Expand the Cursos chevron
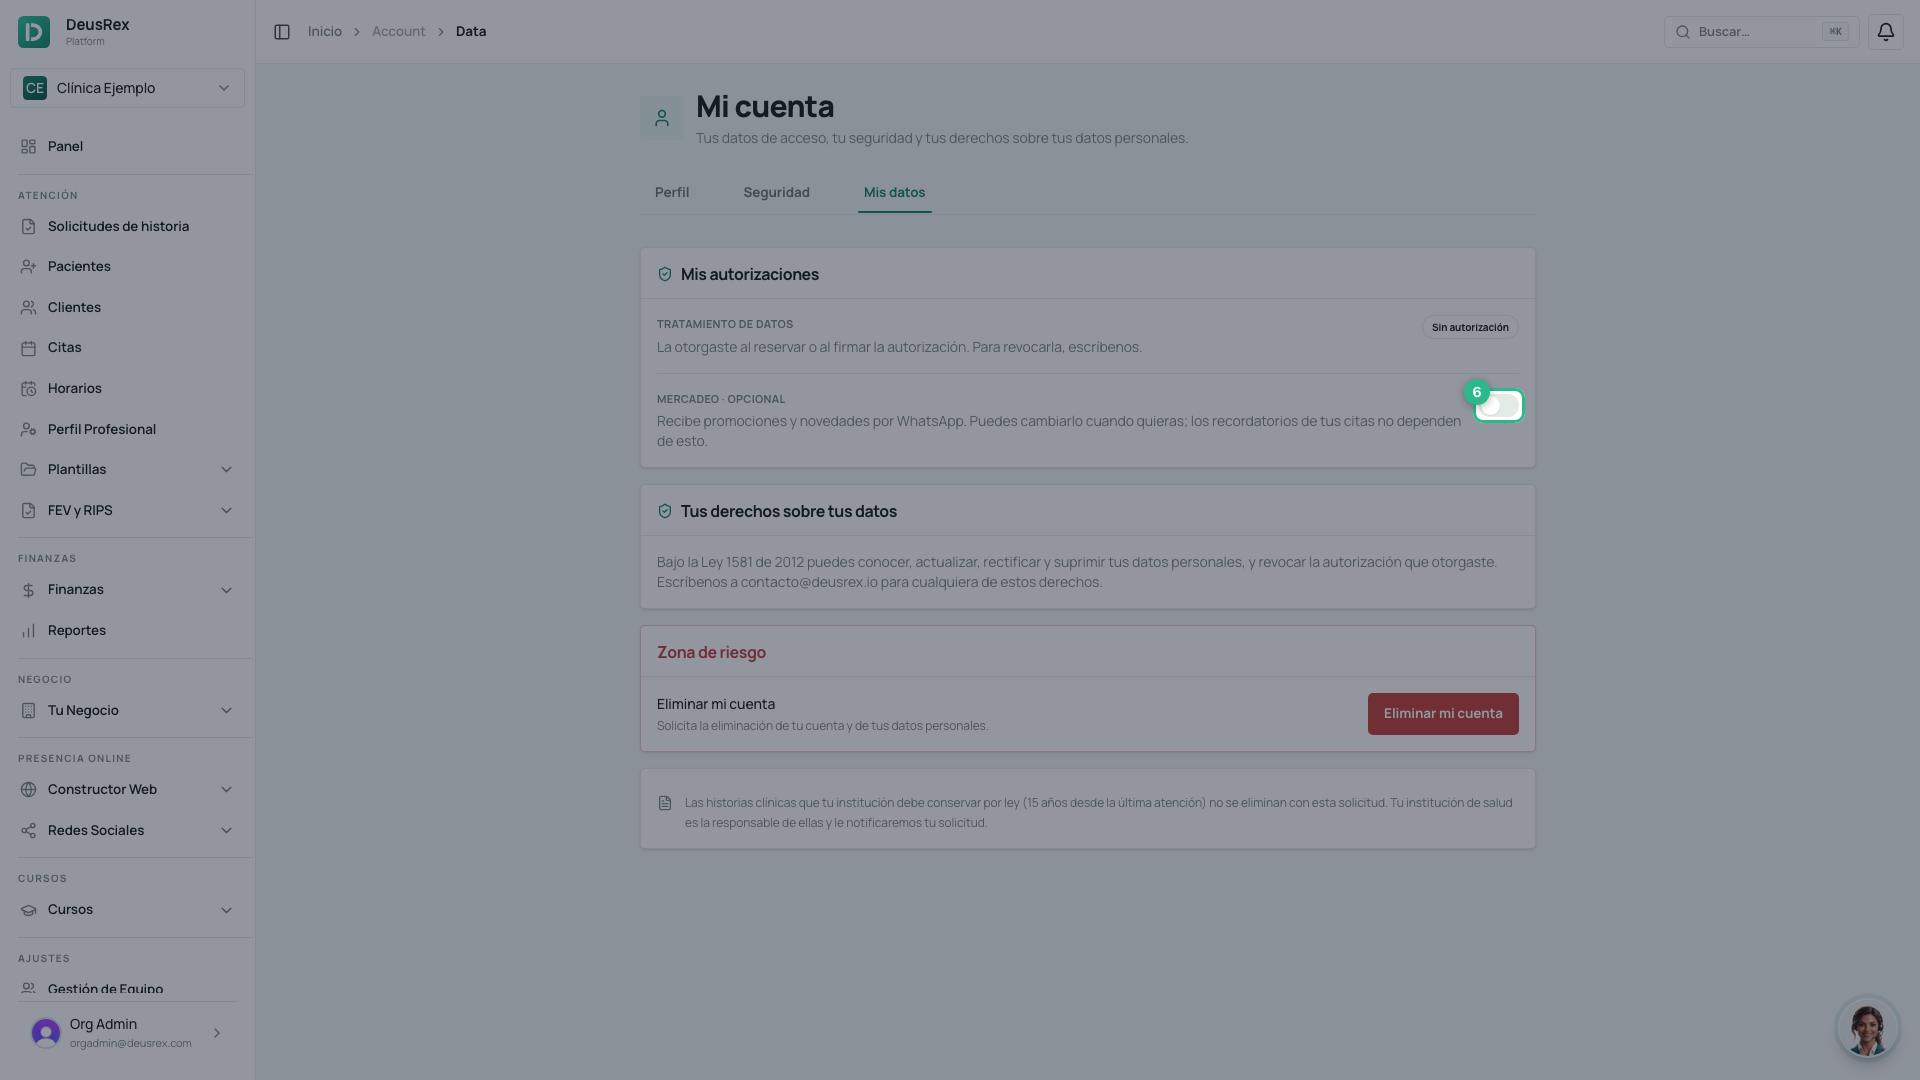Image resolution: width=1920 pixels, height=1080 pixels. (226, 910)
